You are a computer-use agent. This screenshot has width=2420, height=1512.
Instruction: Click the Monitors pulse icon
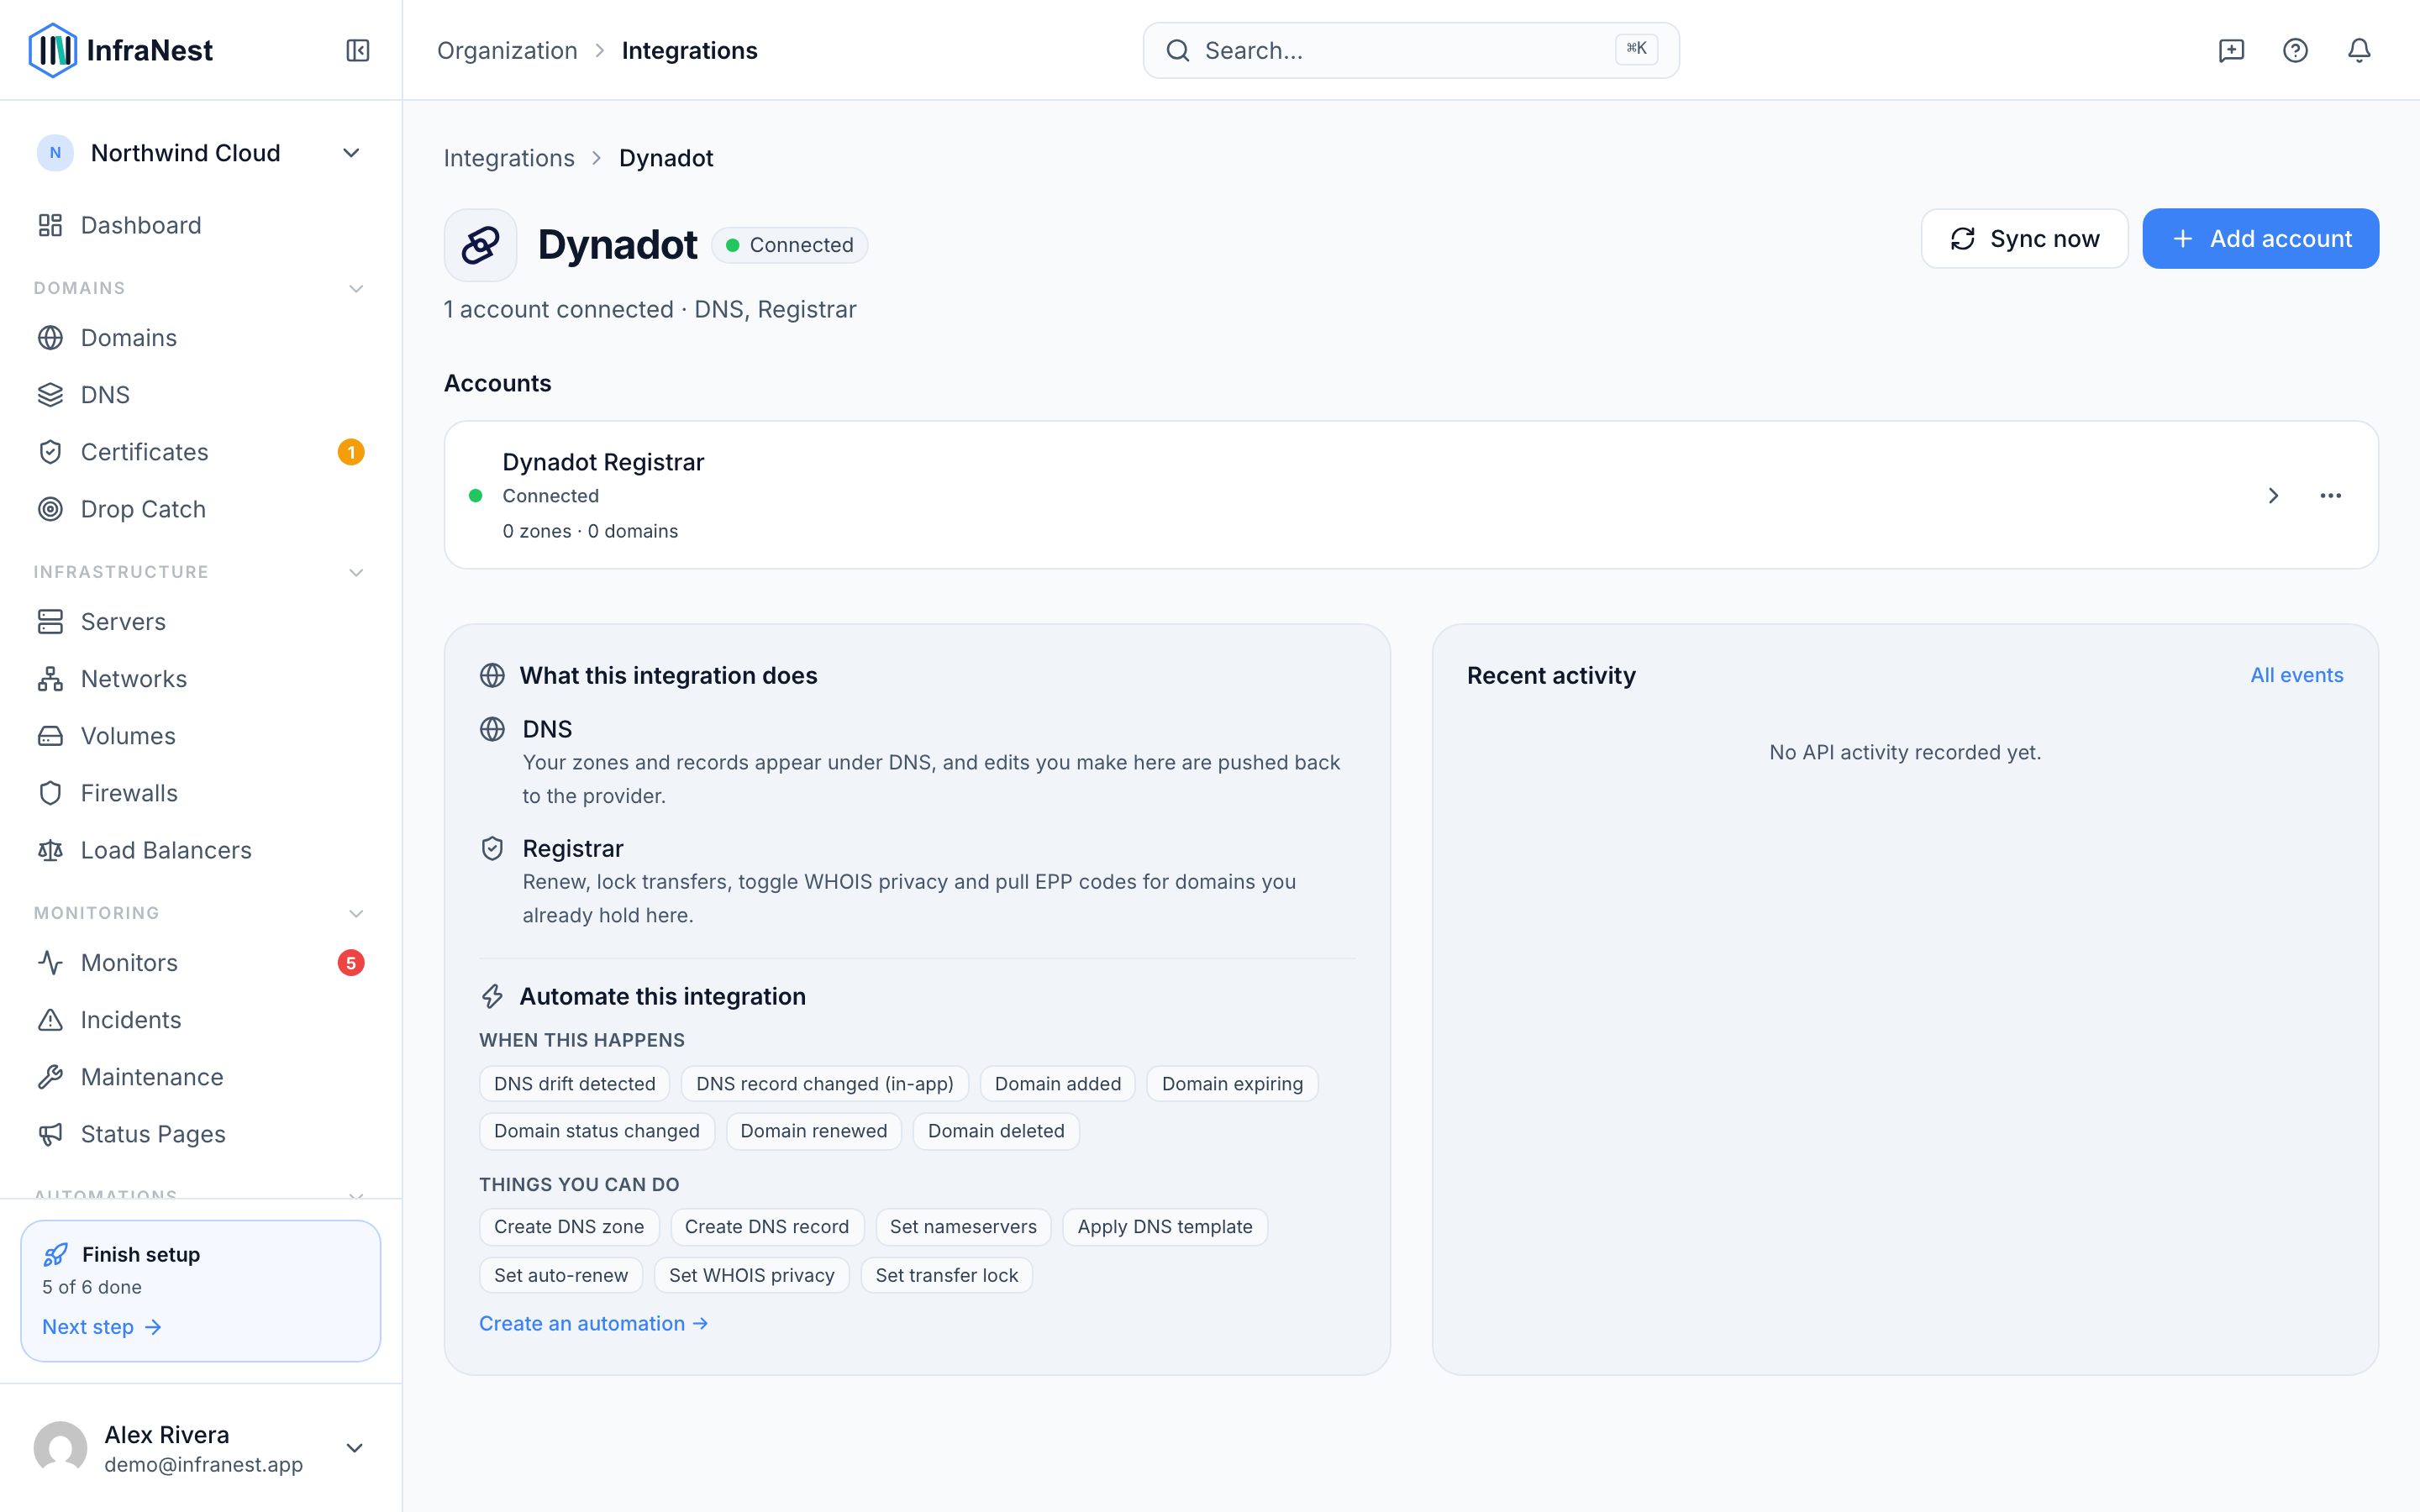coord(50,963)
